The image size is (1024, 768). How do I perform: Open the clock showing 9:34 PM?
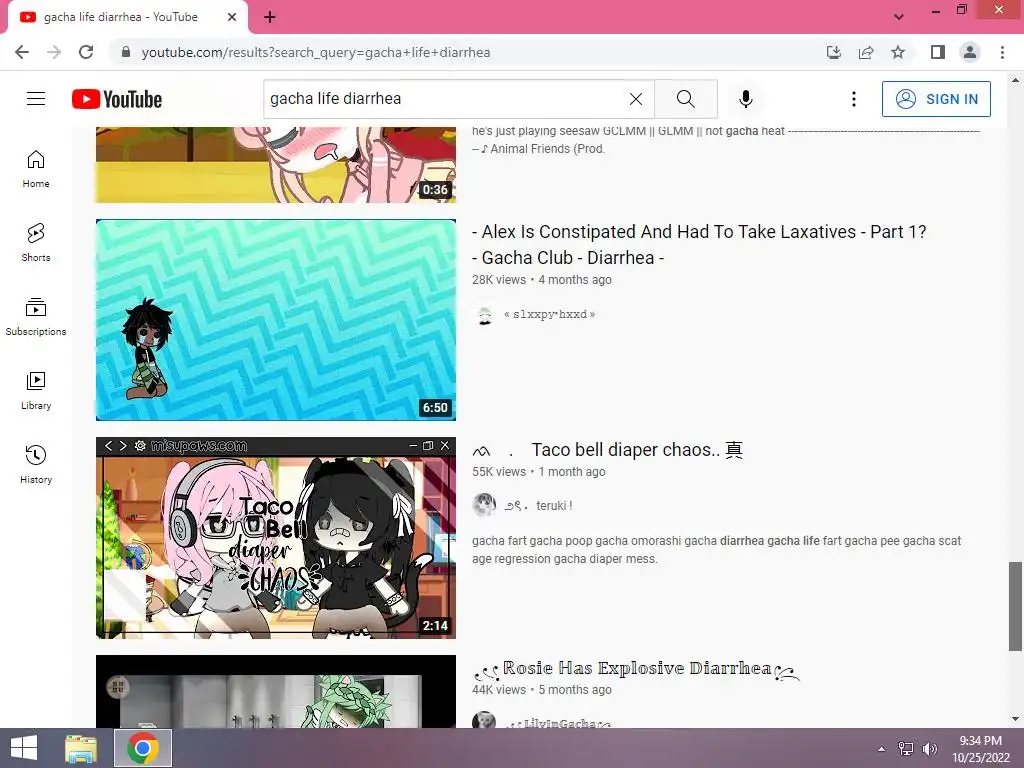(x=980, y=748)
